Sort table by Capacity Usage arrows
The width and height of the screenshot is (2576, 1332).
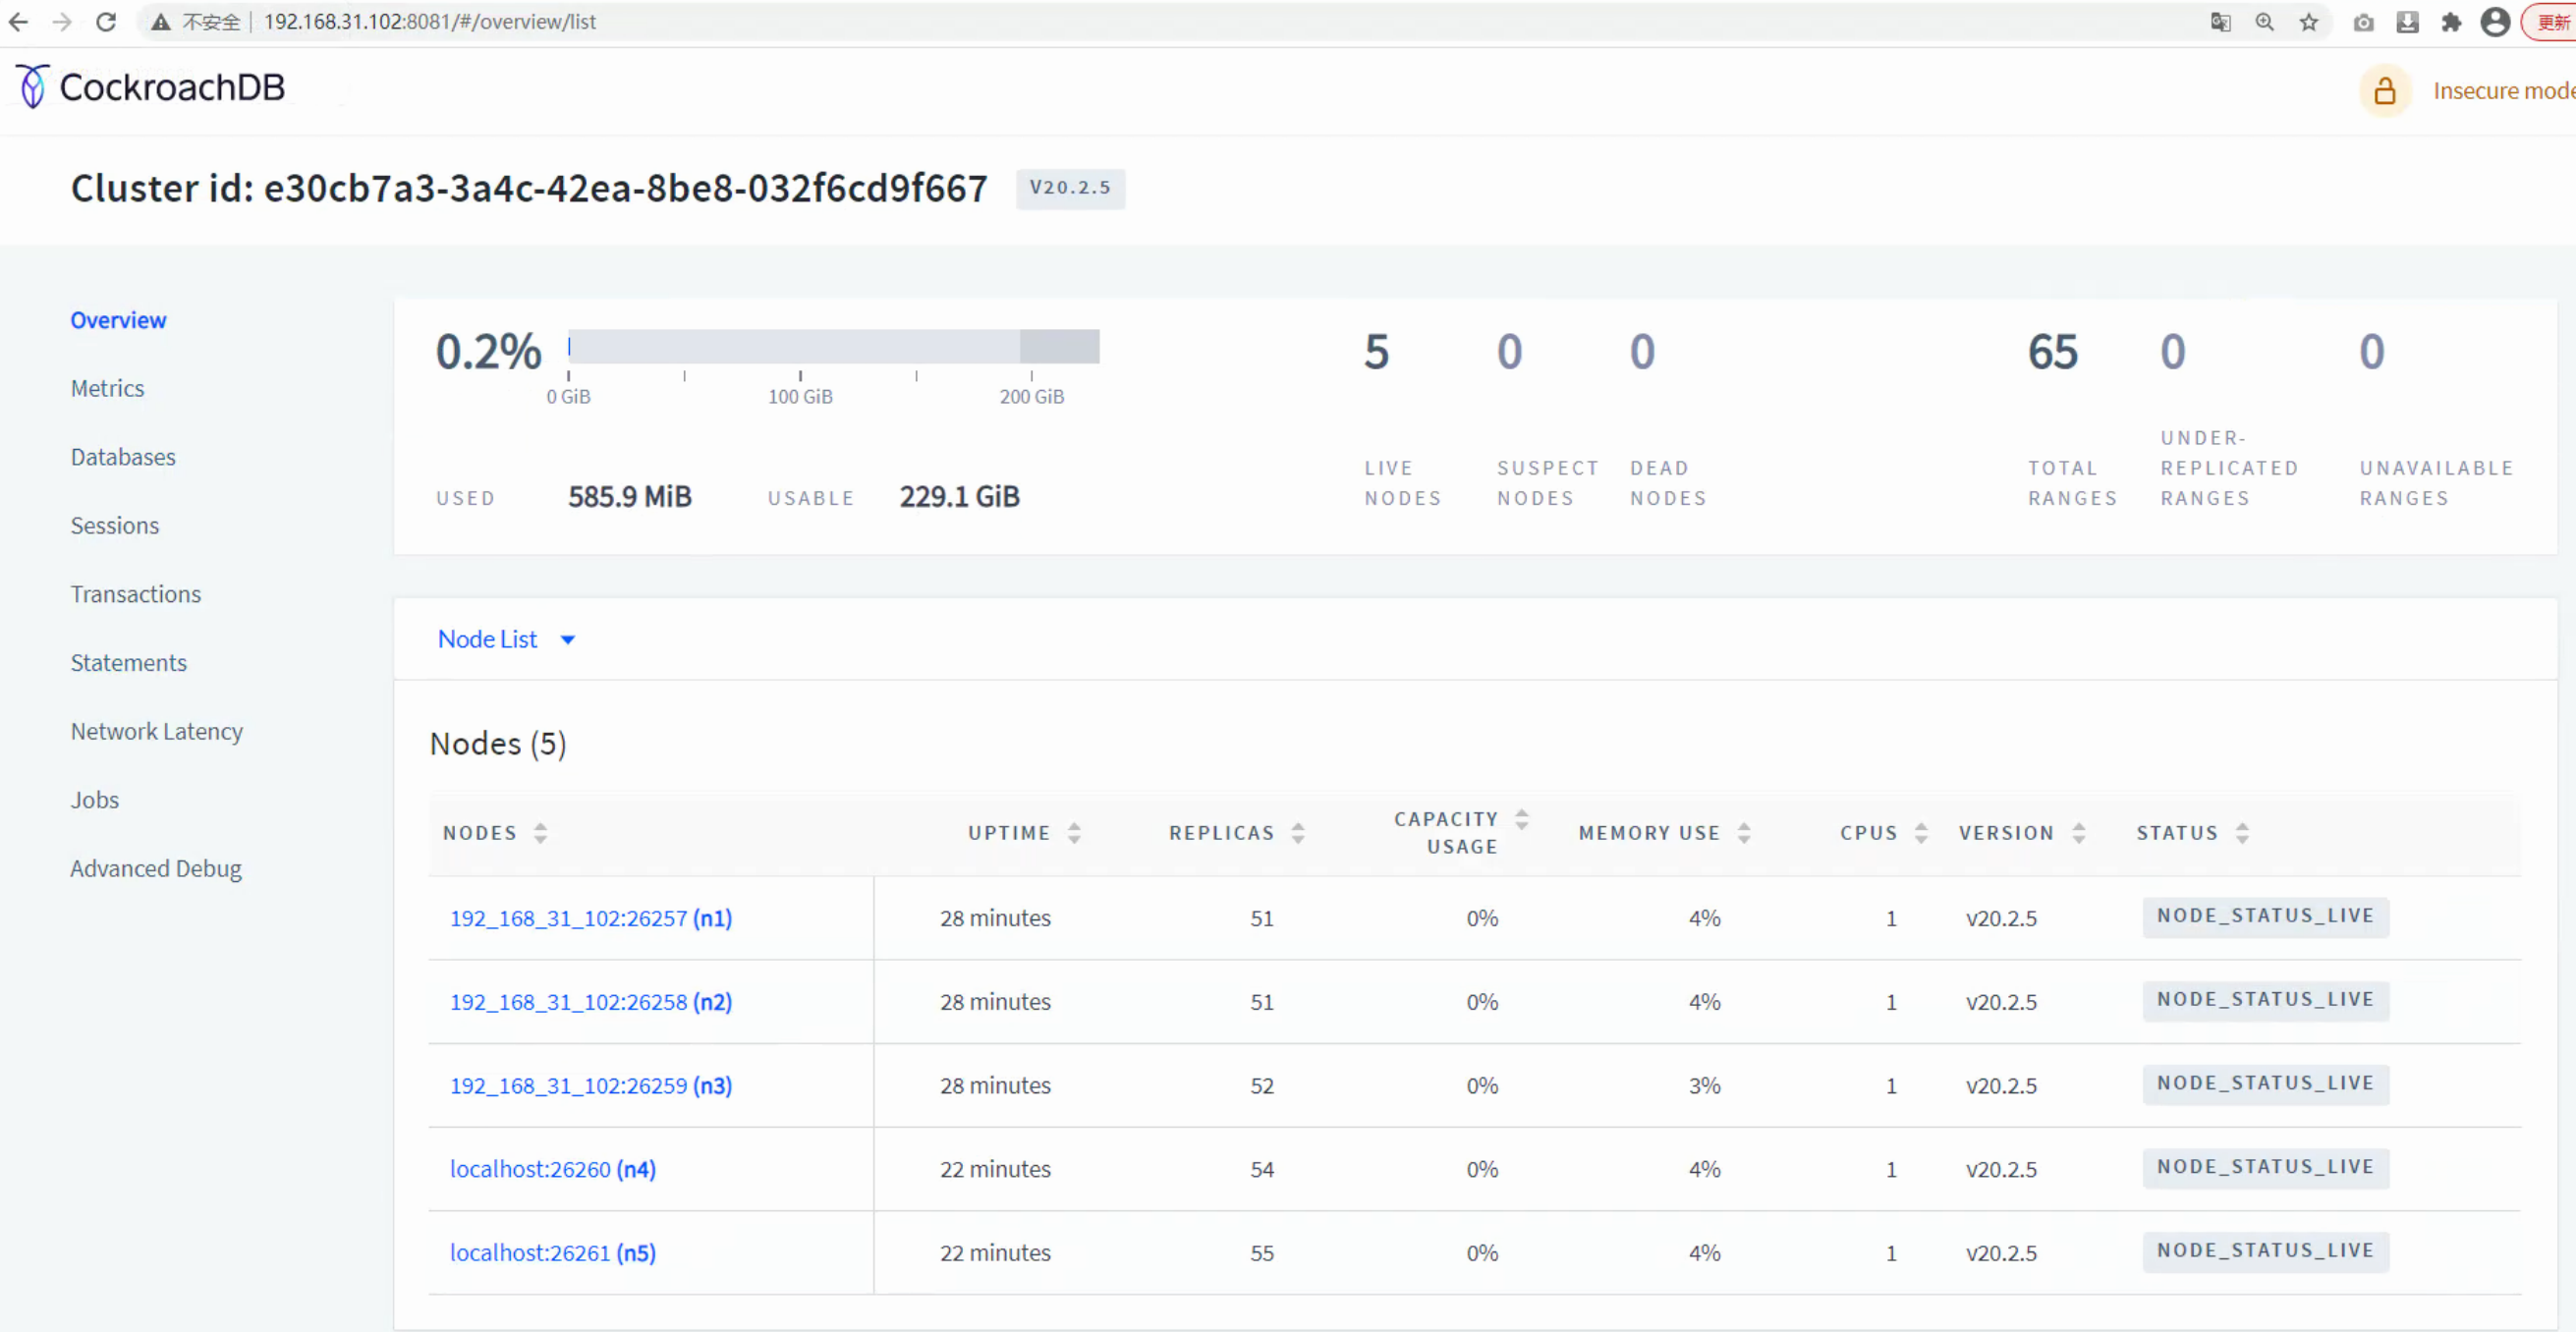point(1521,820)
